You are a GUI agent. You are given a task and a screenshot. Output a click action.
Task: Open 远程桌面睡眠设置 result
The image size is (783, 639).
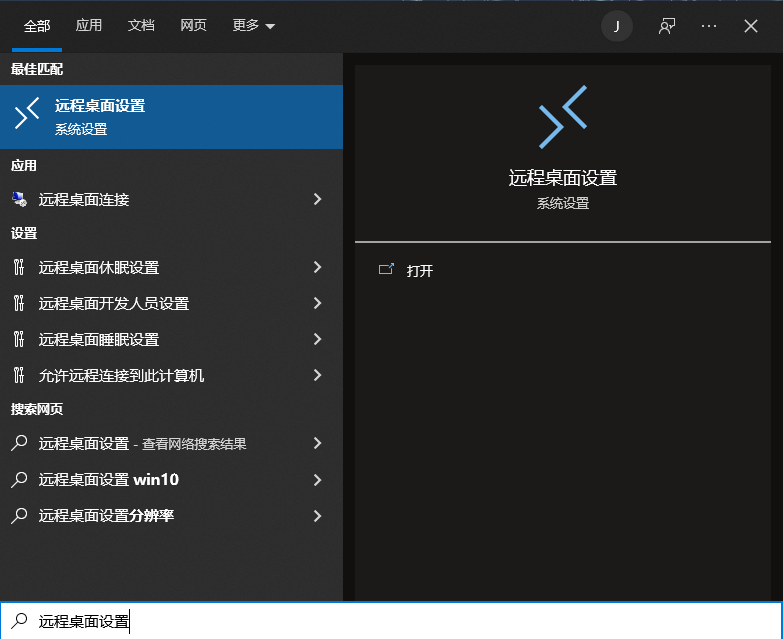coord(171,339)
